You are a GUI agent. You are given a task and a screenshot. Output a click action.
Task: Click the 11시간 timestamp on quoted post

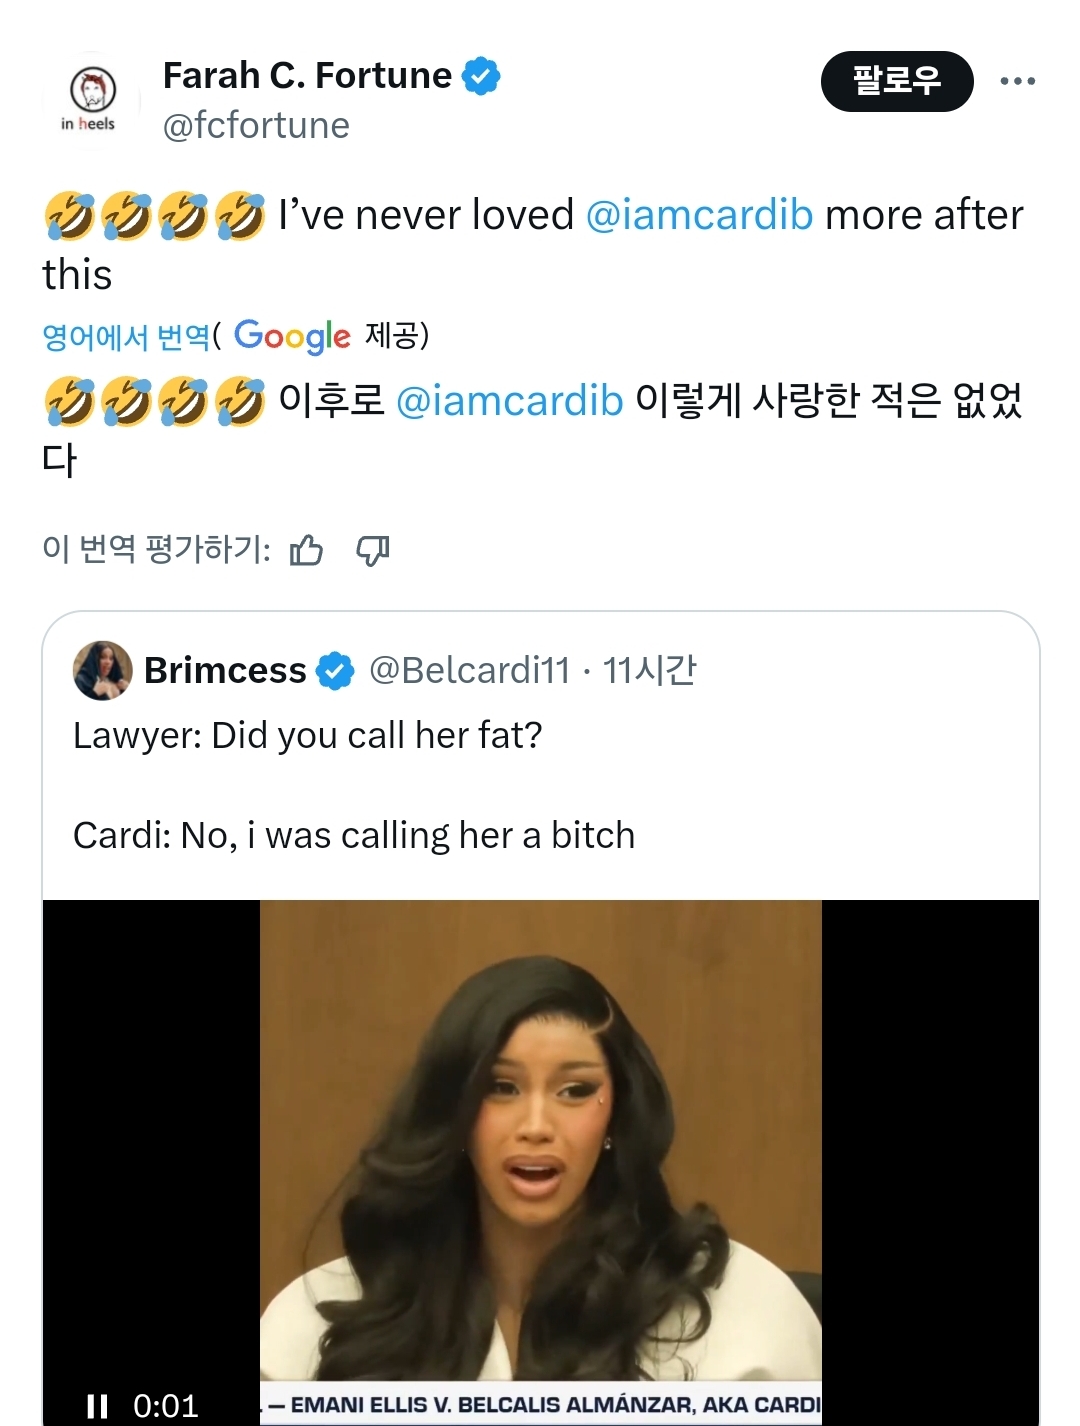(x=649, y=670)
